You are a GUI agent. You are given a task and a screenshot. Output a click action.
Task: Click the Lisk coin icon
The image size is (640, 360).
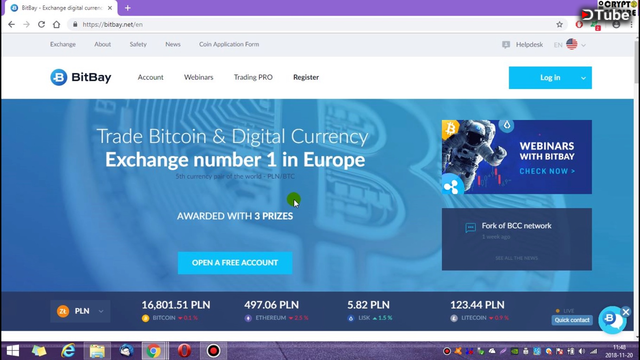351,318
